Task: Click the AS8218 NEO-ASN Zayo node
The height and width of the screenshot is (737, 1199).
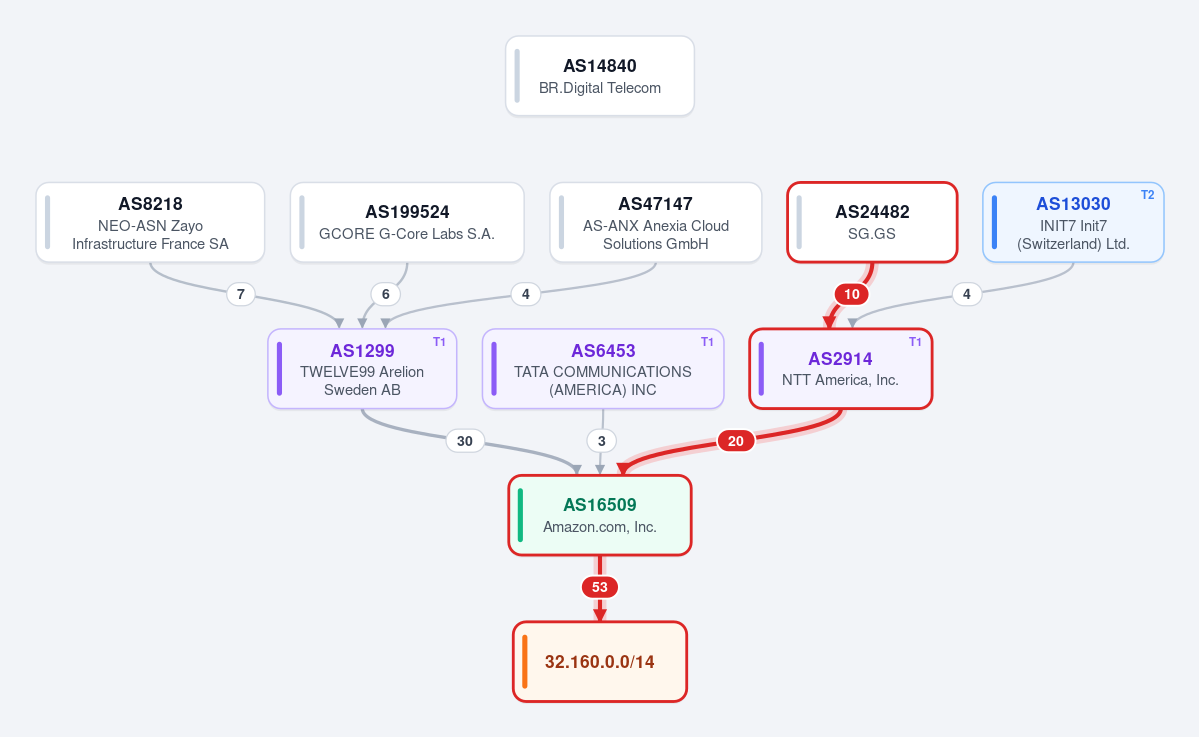Action: [x=150, y=222]
